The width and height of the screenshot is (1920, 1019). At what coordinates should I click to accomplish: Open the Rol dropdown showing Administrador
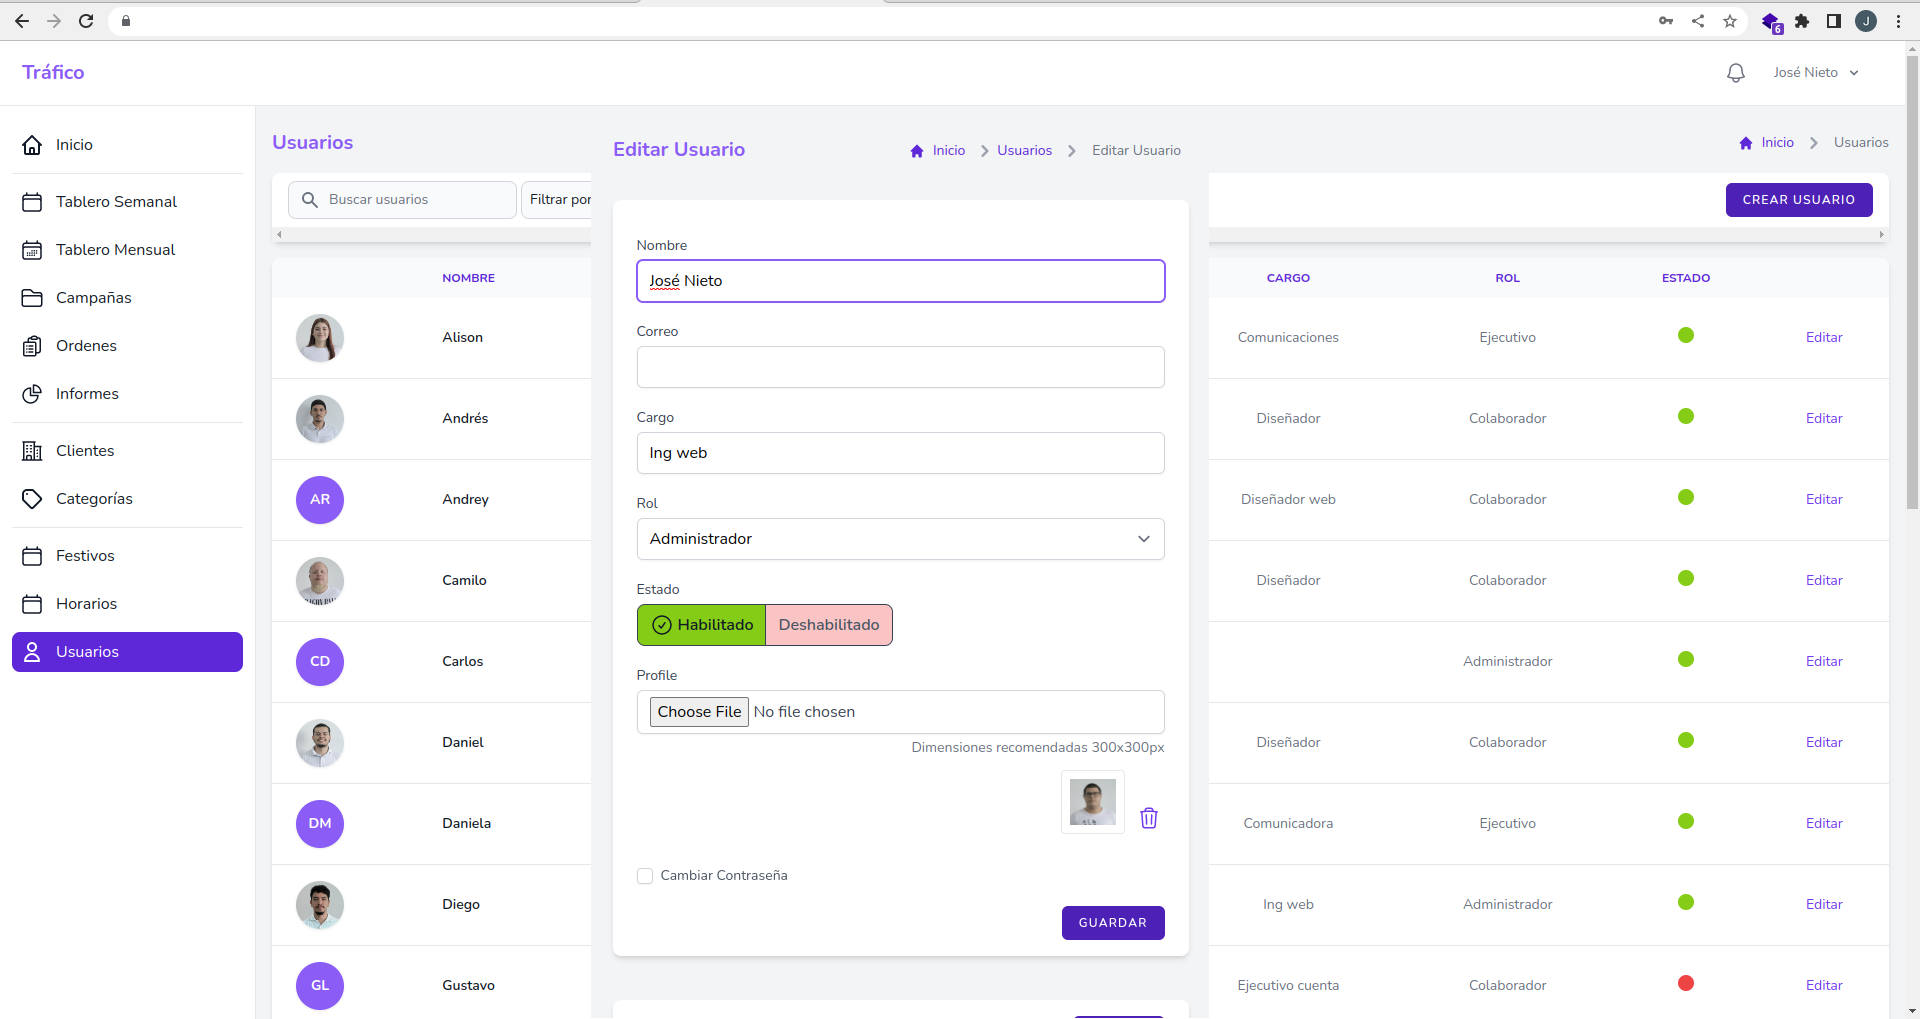[900, 539]
